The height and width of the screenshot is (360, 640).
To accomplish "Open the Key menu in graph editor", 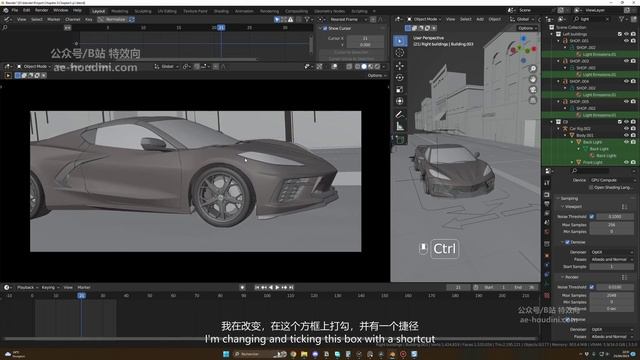I will (89, 19).
